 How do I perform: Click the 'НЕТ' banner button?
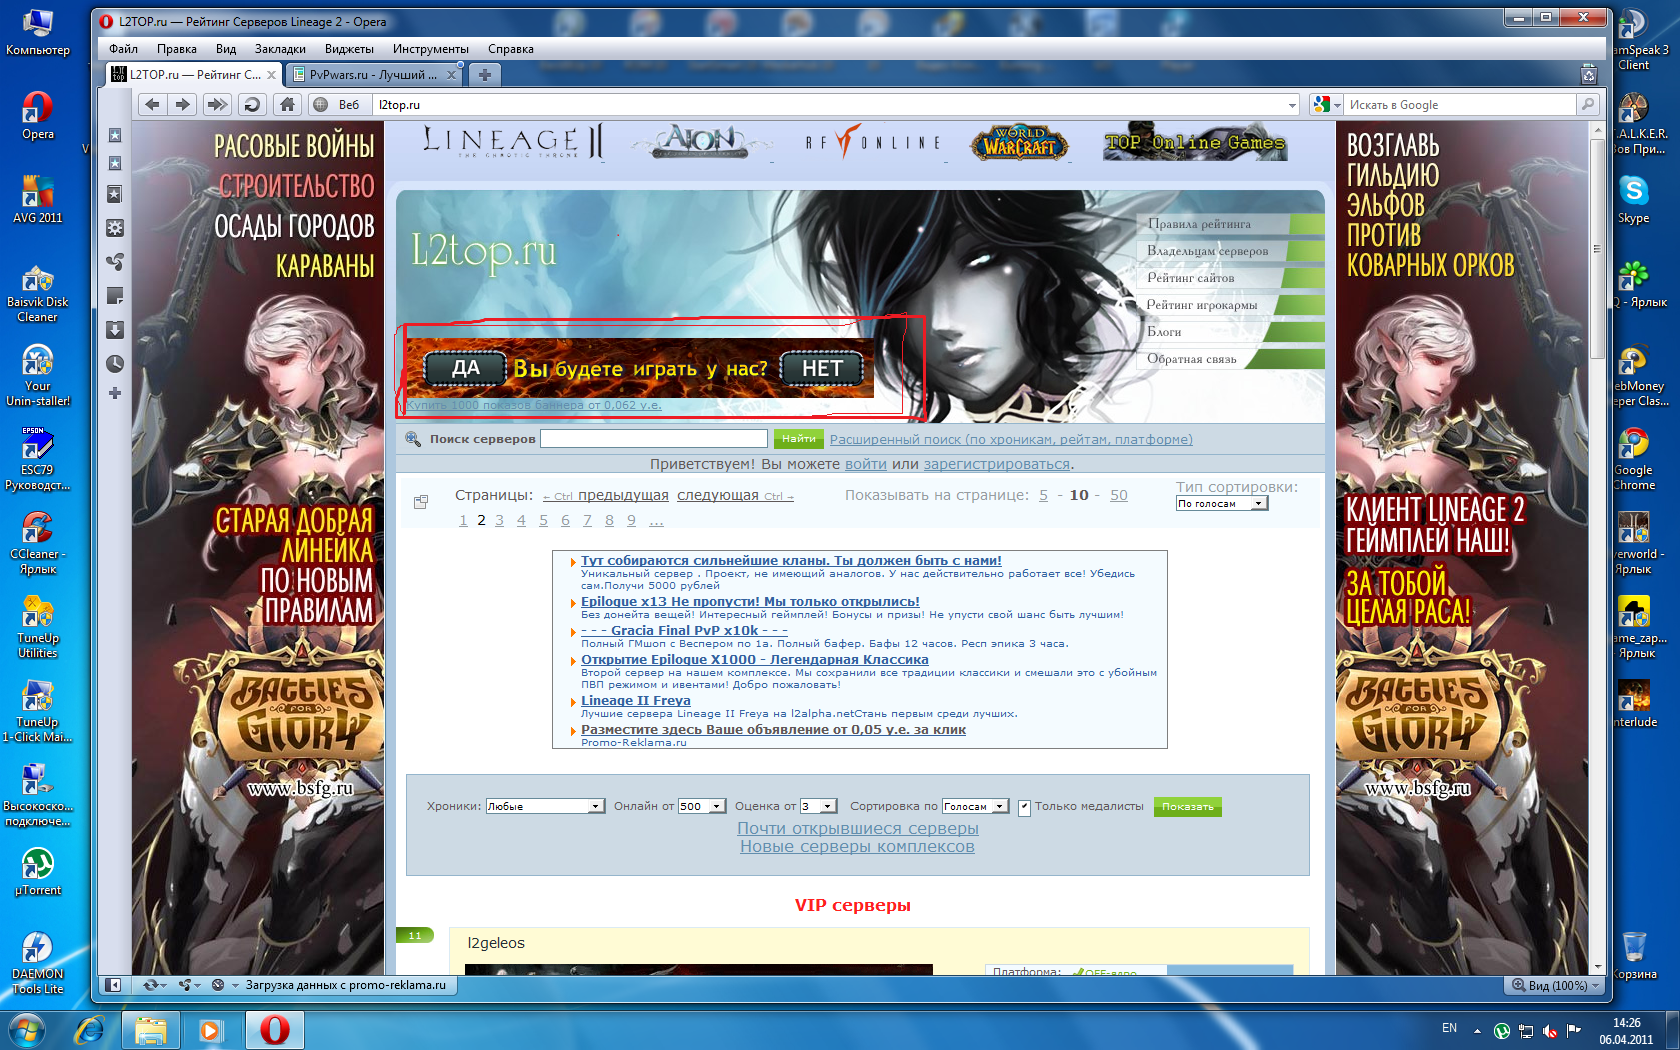[x=822, y=369]
